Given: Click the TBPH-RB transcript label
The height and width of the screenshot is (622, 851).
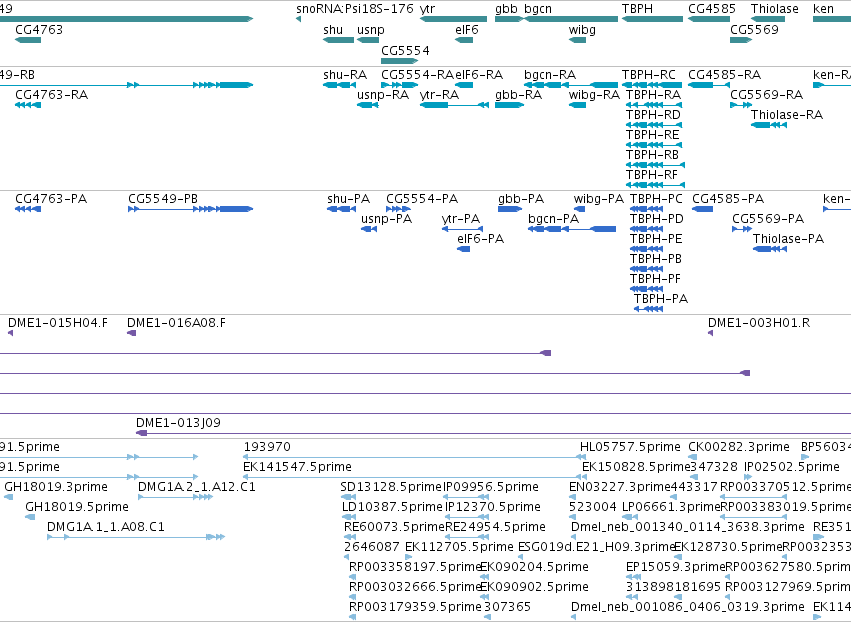Looking at the screenshot, I should [x=652, y=155].
